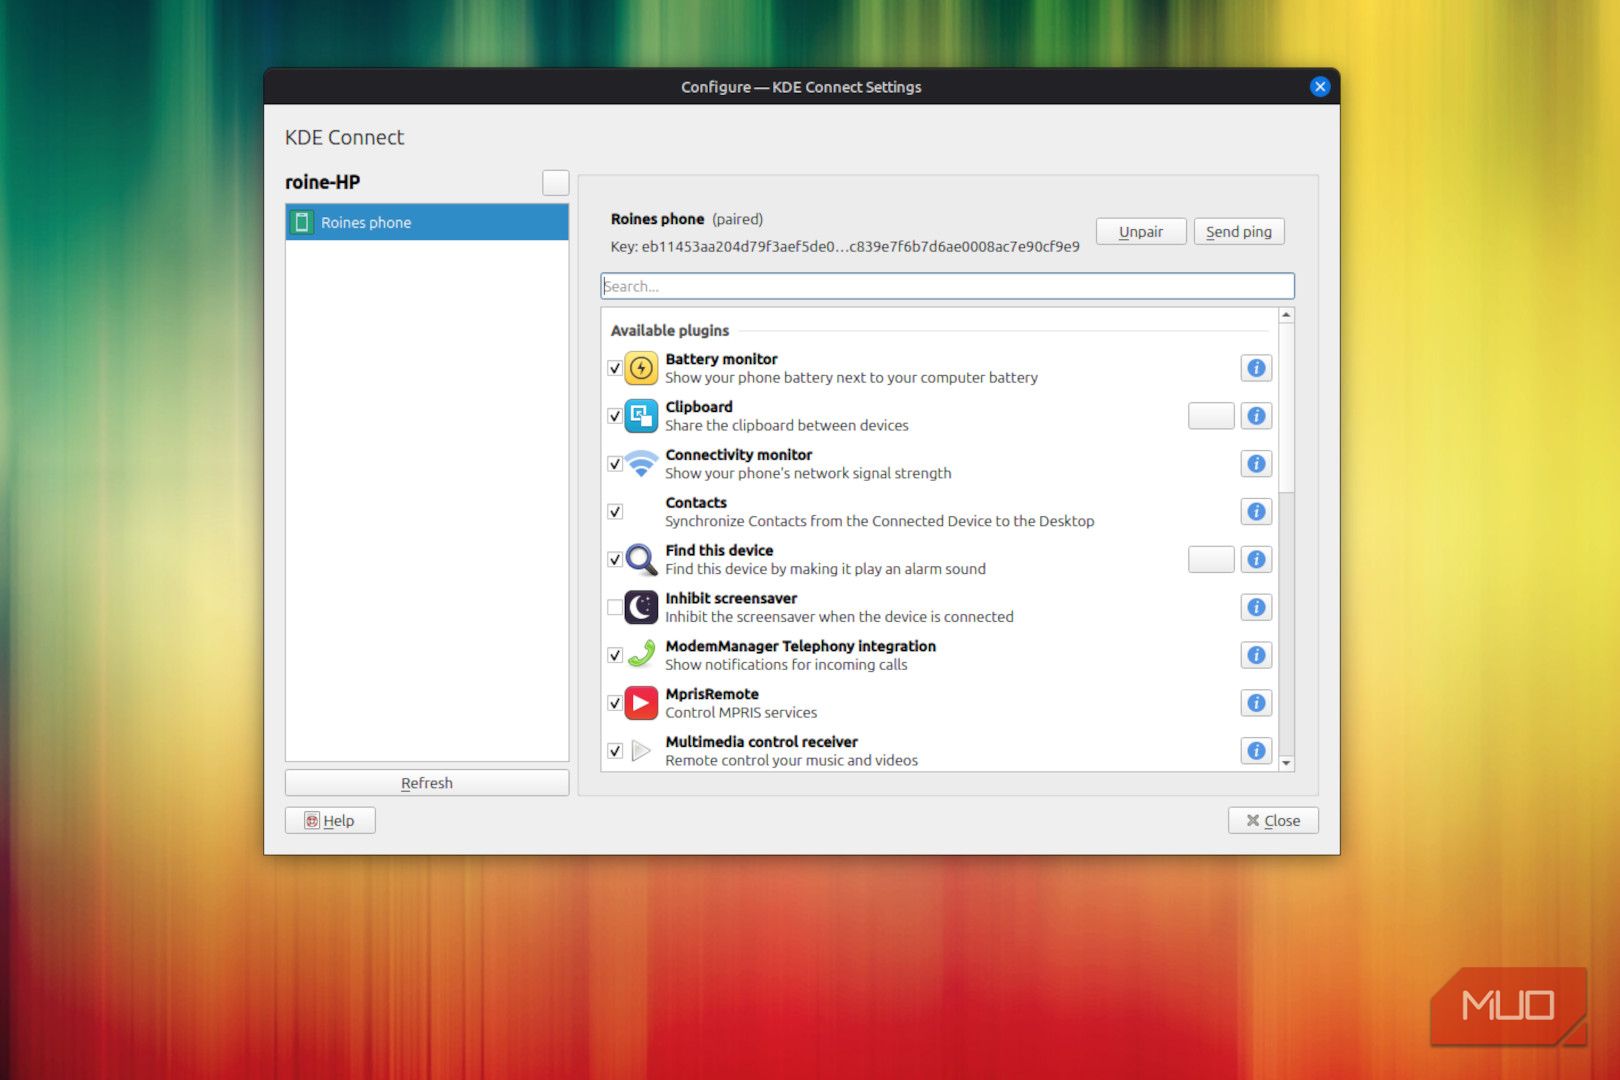Disable the Battery monitor plugin checkbox
This screenshot has width=1620, height=1080.
click(x=615, y=368)
